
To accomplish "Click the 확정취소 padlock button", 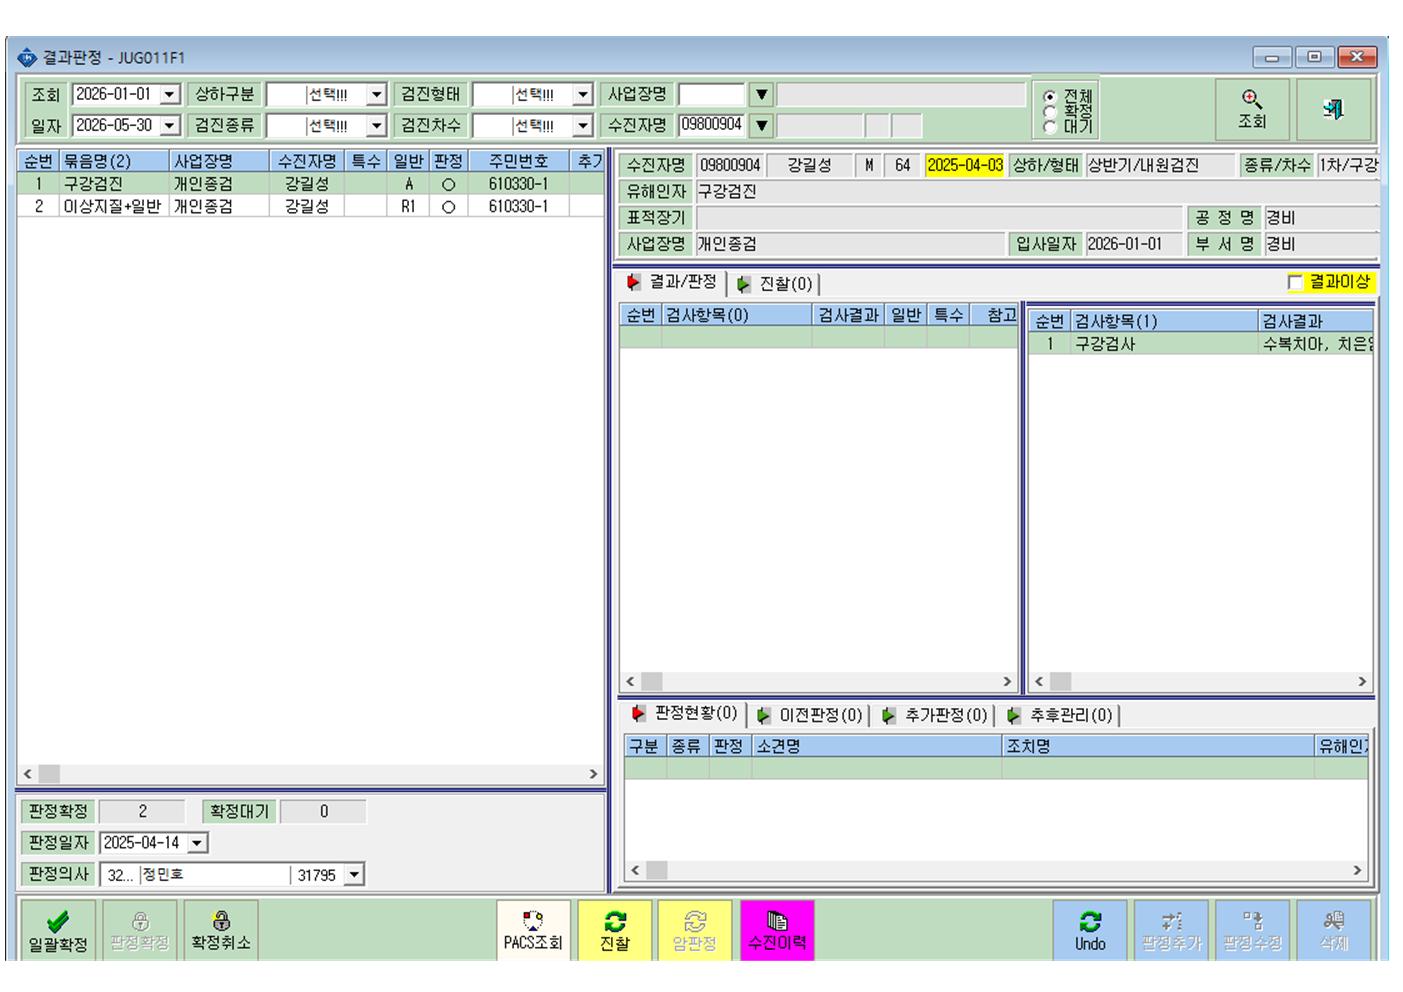I will pyautogui.click(x=221, y=930).
